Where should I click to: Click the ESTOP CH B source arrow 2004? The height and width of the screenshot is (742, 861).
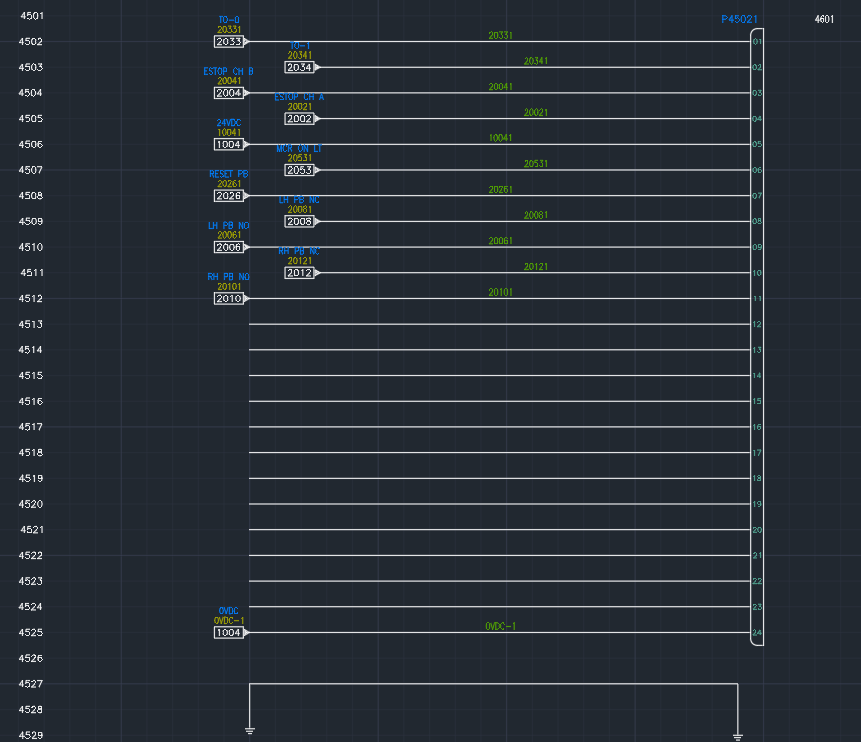pos(228,92)
